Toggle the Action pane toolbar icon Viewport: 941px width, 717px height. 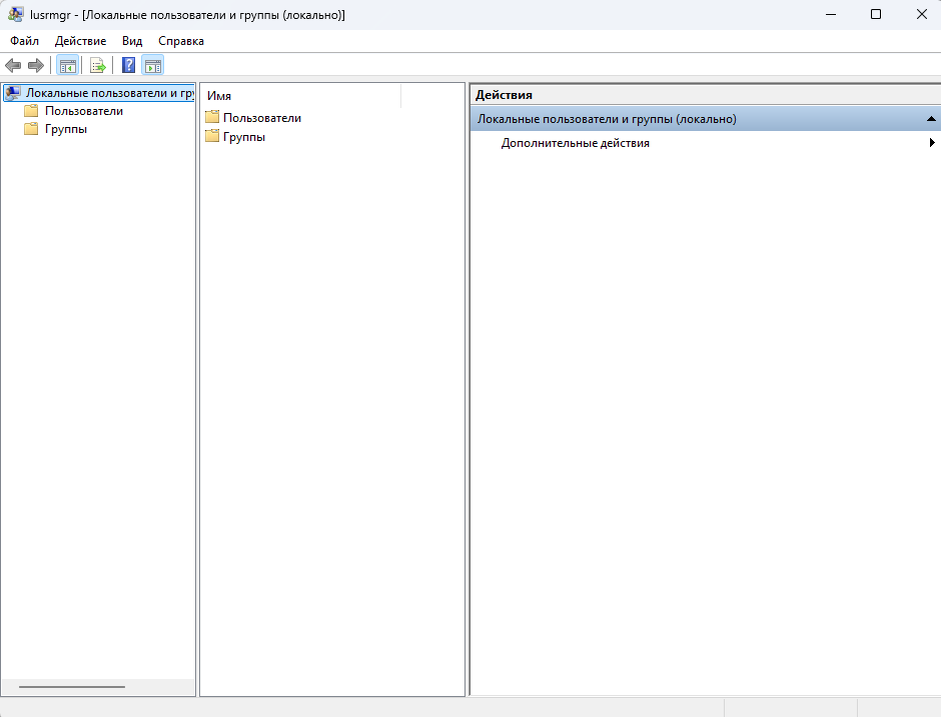(x=153, y=65)
